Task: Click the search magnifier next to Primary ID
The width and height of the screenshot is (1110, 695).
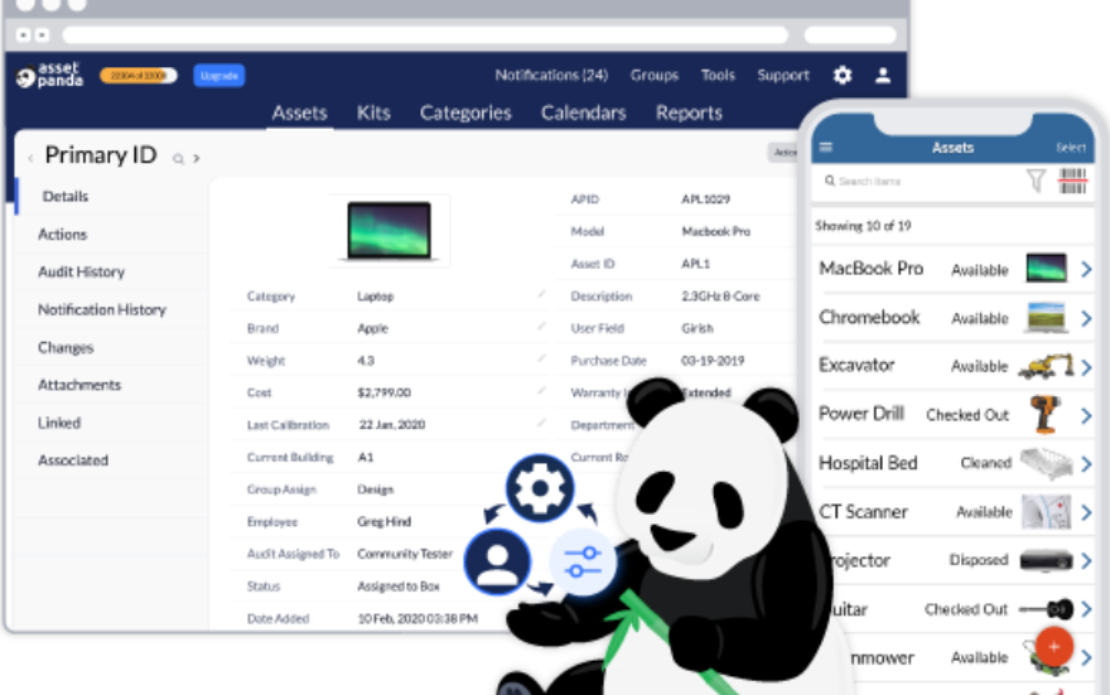Action: 178,157
